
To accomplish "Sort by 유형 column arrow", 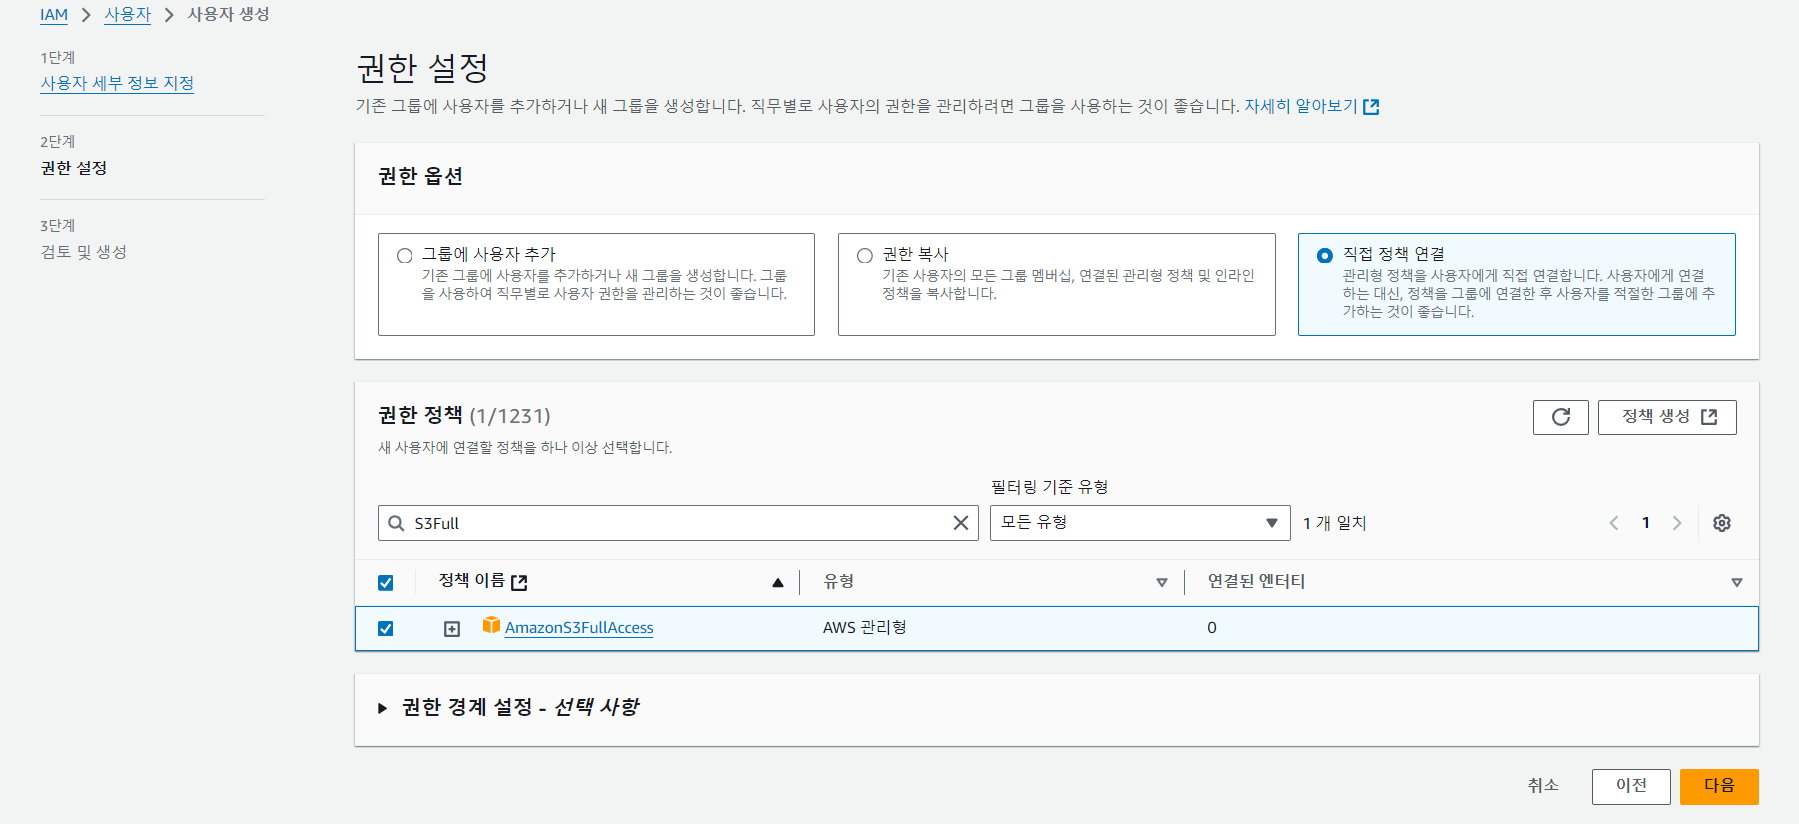I will pos(1162,583).
